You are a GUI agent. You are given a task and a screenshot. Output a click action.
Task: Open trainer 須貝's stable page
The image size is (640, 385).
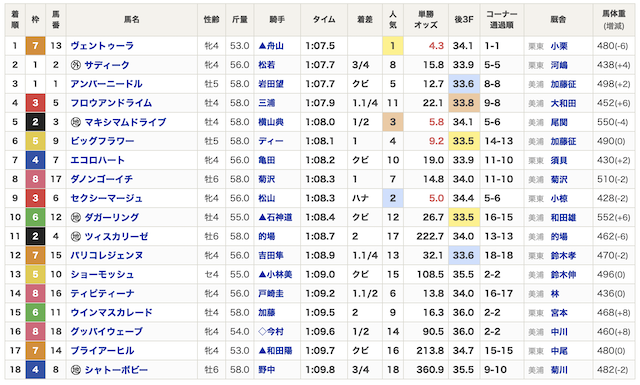coord(559,160)
